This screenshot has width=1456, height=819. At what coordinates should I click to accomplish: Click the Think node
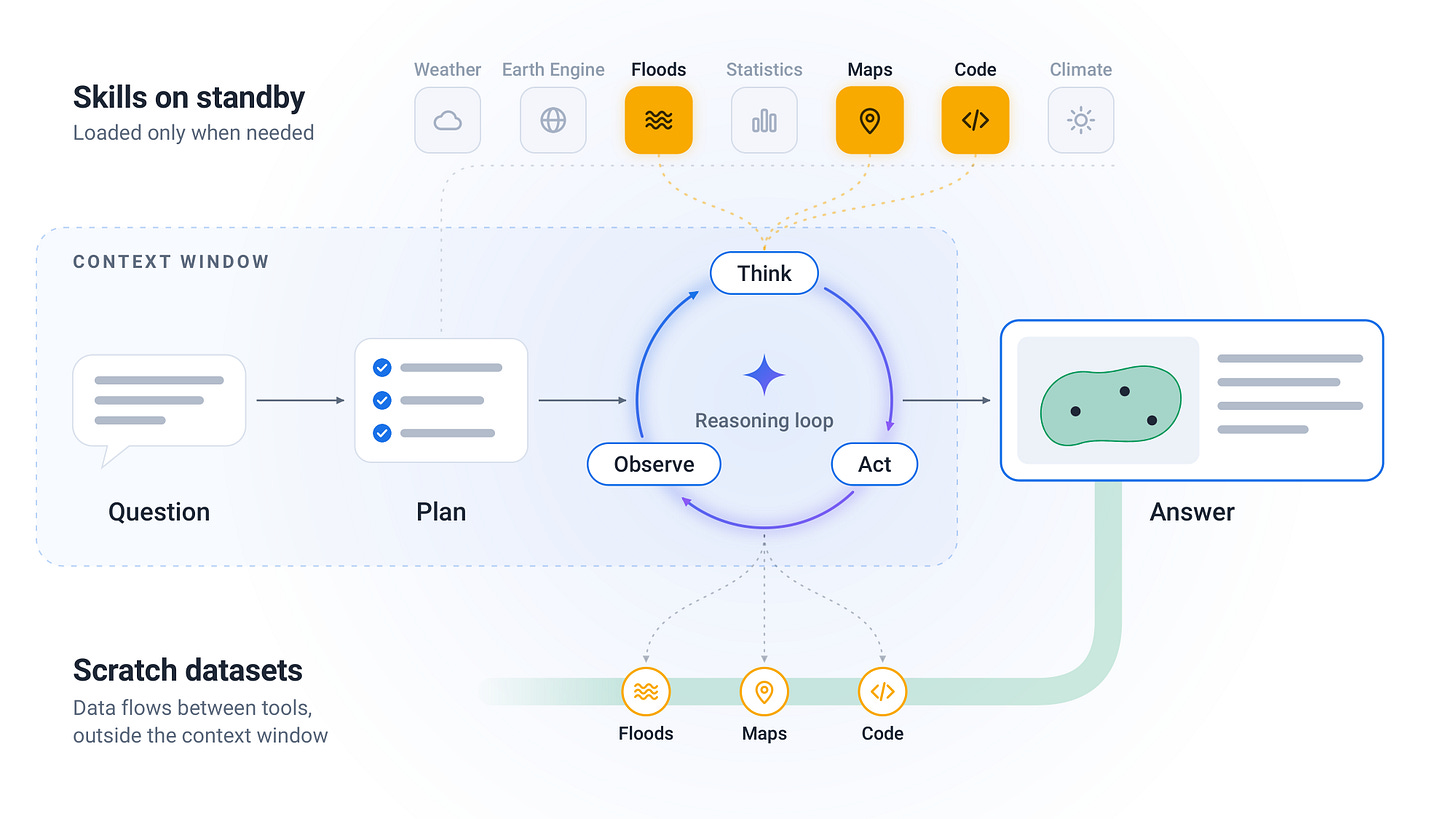(x=764, y=273)
